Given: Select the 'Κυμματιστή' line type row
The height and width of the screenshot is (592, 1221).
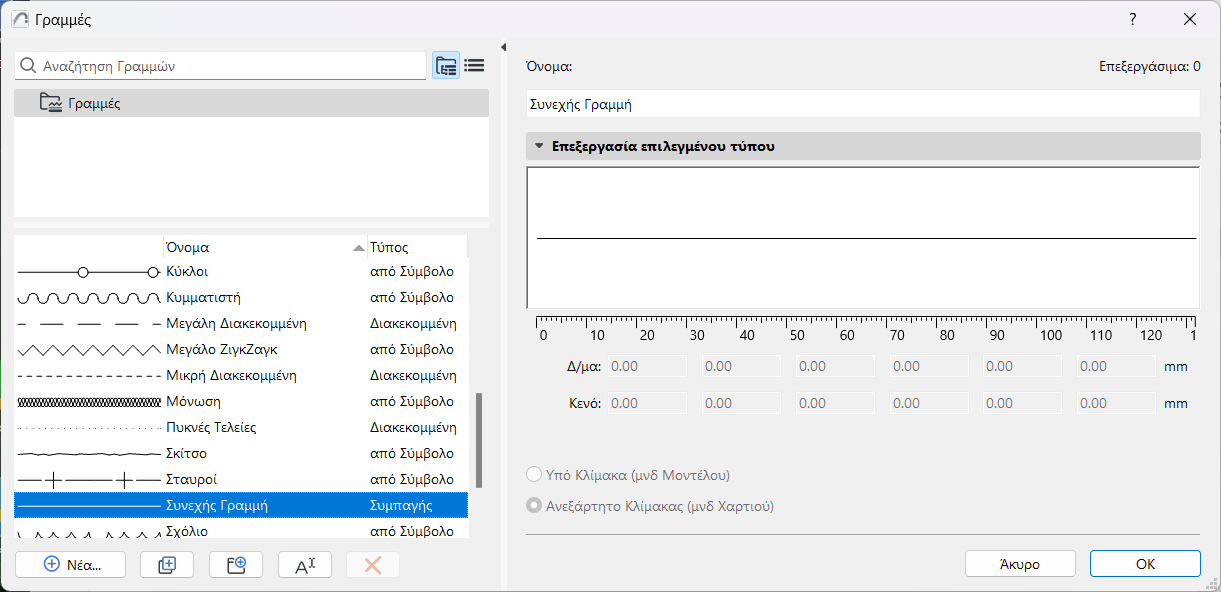Looking at the screenshot, I should [x=241, y=298].
